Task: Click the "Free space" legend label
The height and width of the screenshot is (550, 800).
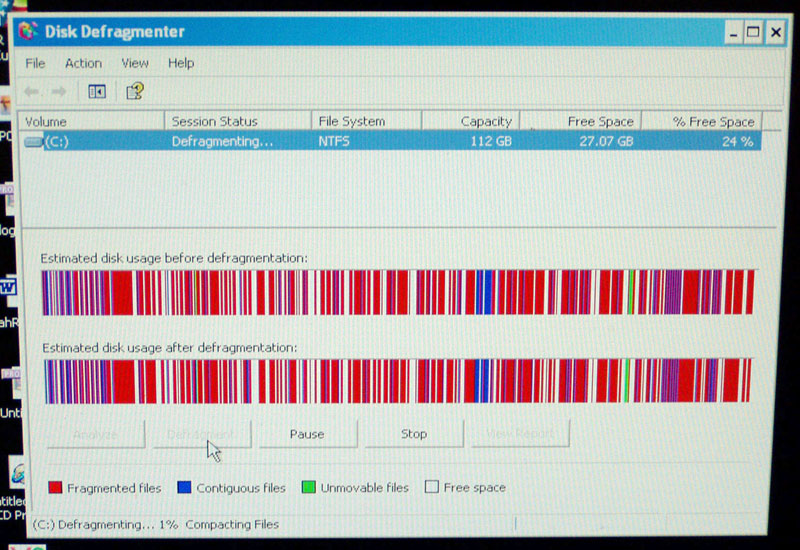Action: coord(475,487)
